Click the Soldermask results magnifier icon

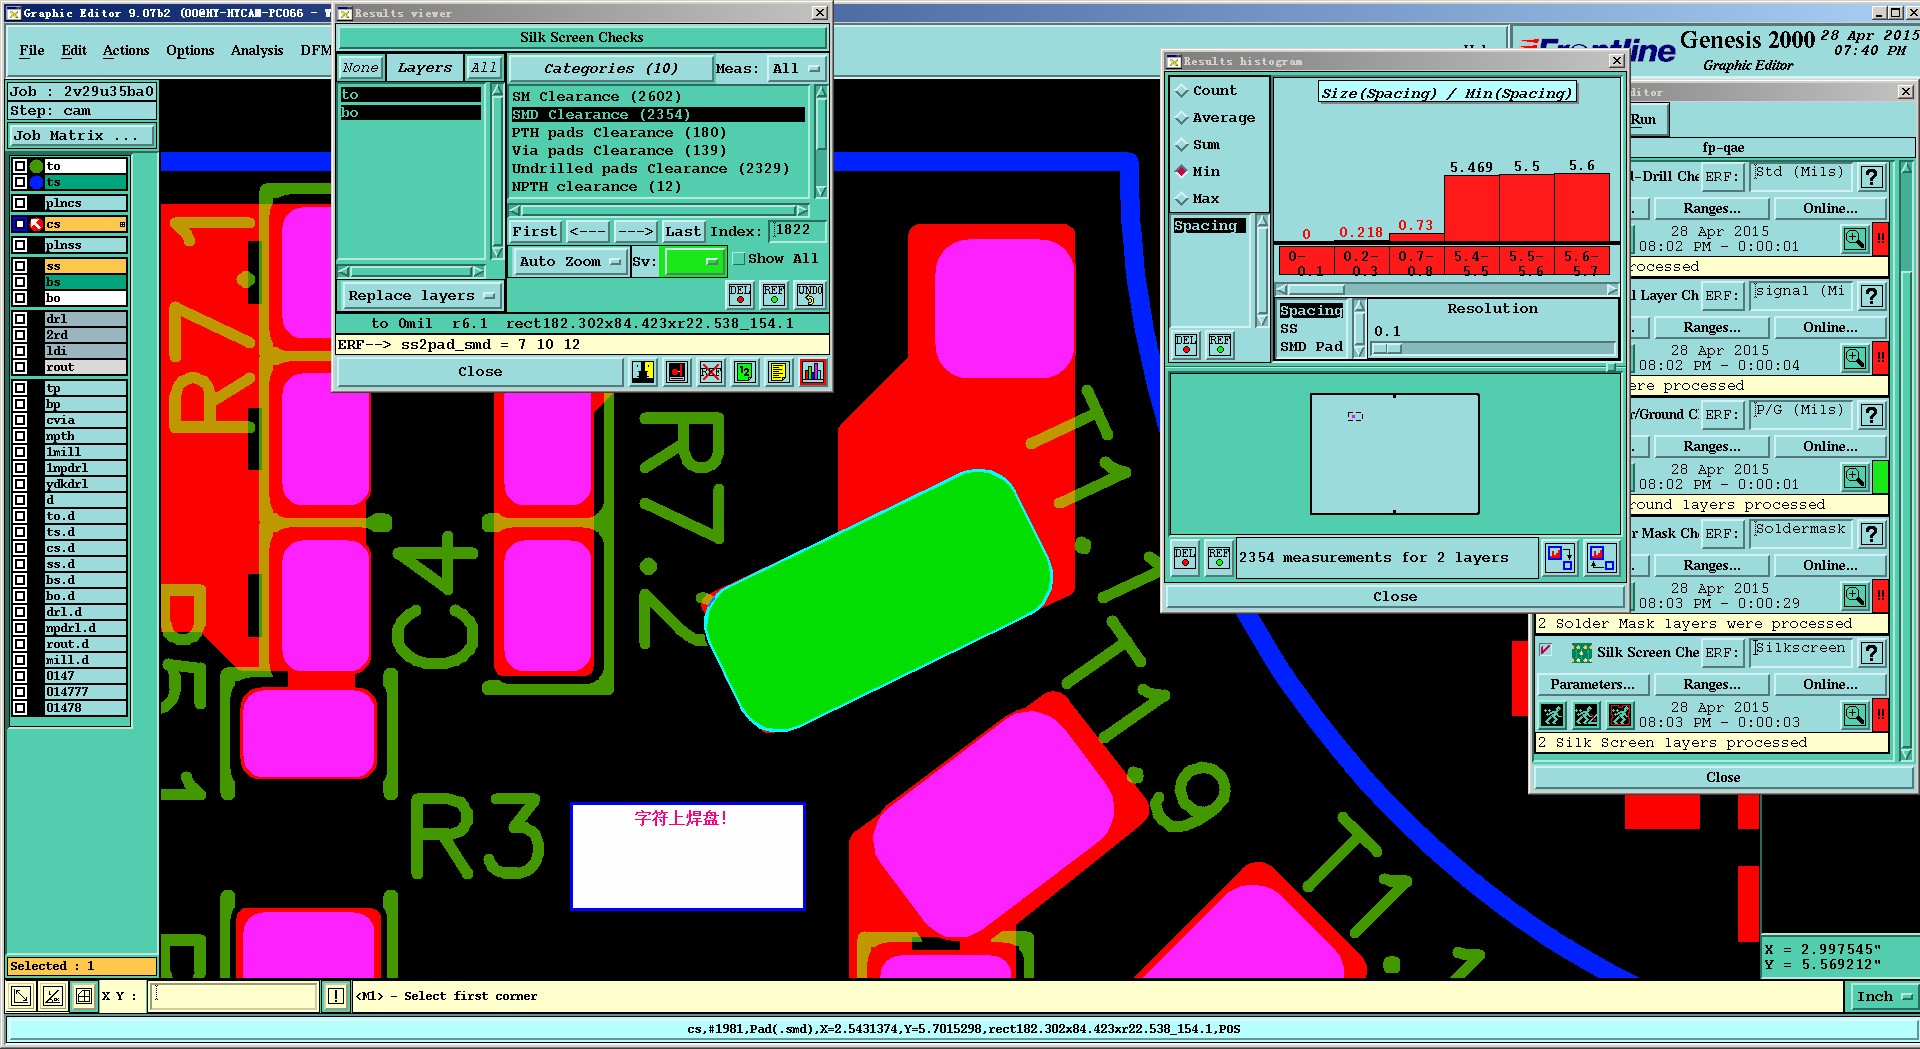(1855, 596)
